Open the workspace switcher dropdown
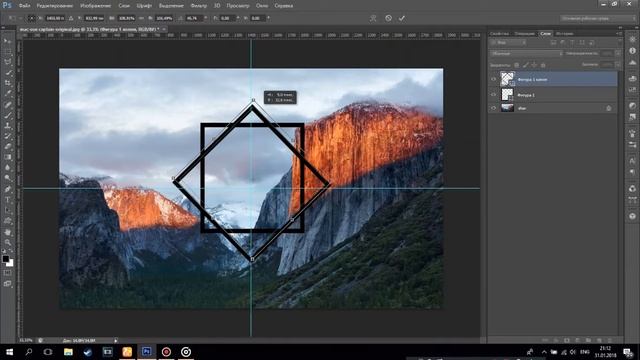The image size is (640, 360). 598,18
